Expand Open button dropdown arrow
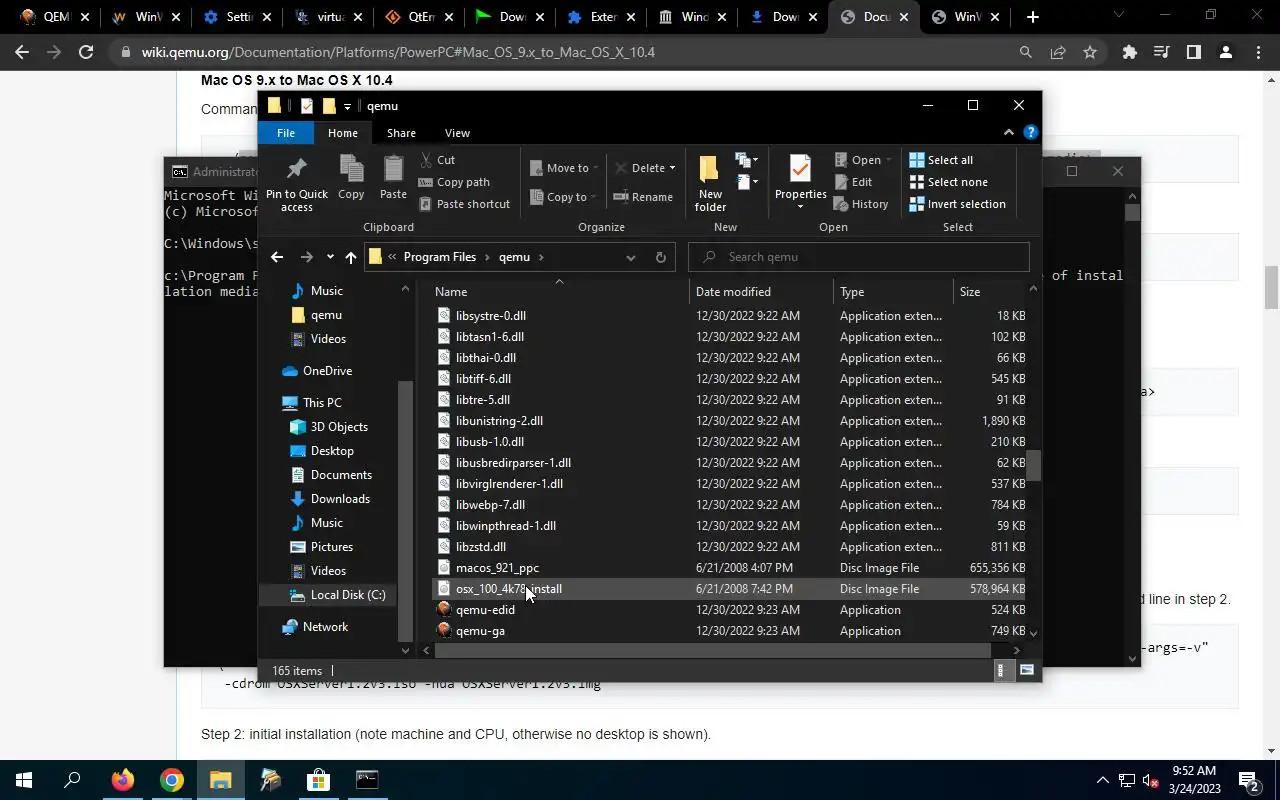This screenshot has height=800, width=1280. point(889,160)
